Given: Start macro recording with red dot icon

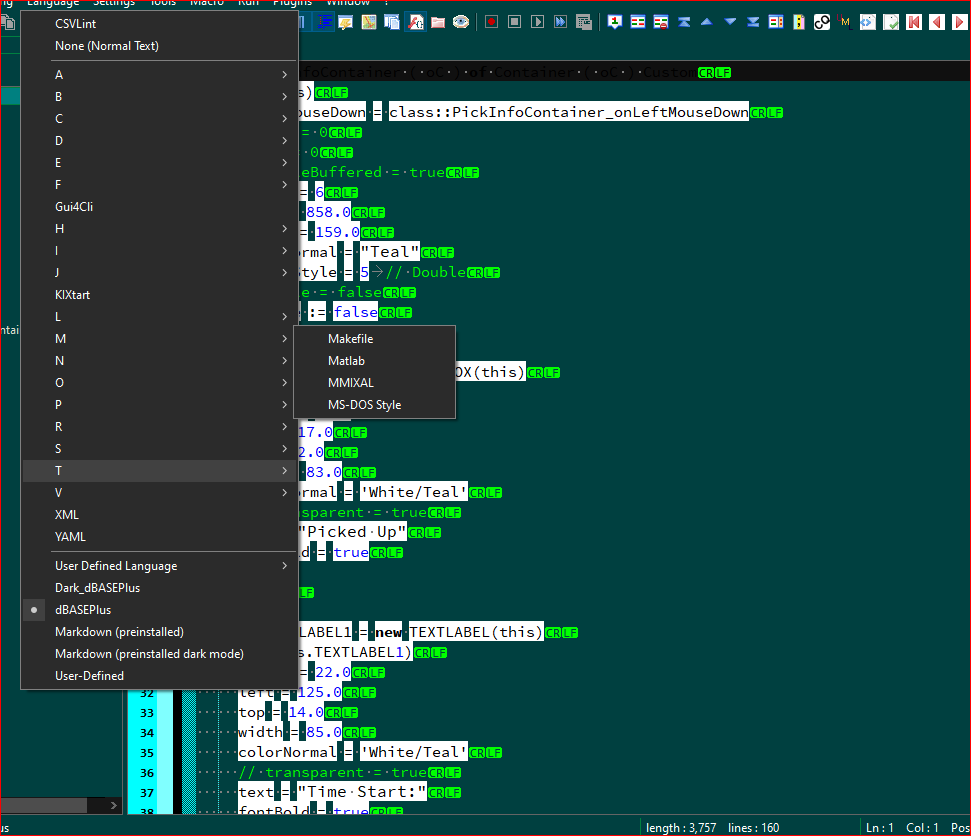Looking at the screenshot, I should pos(492,22).
